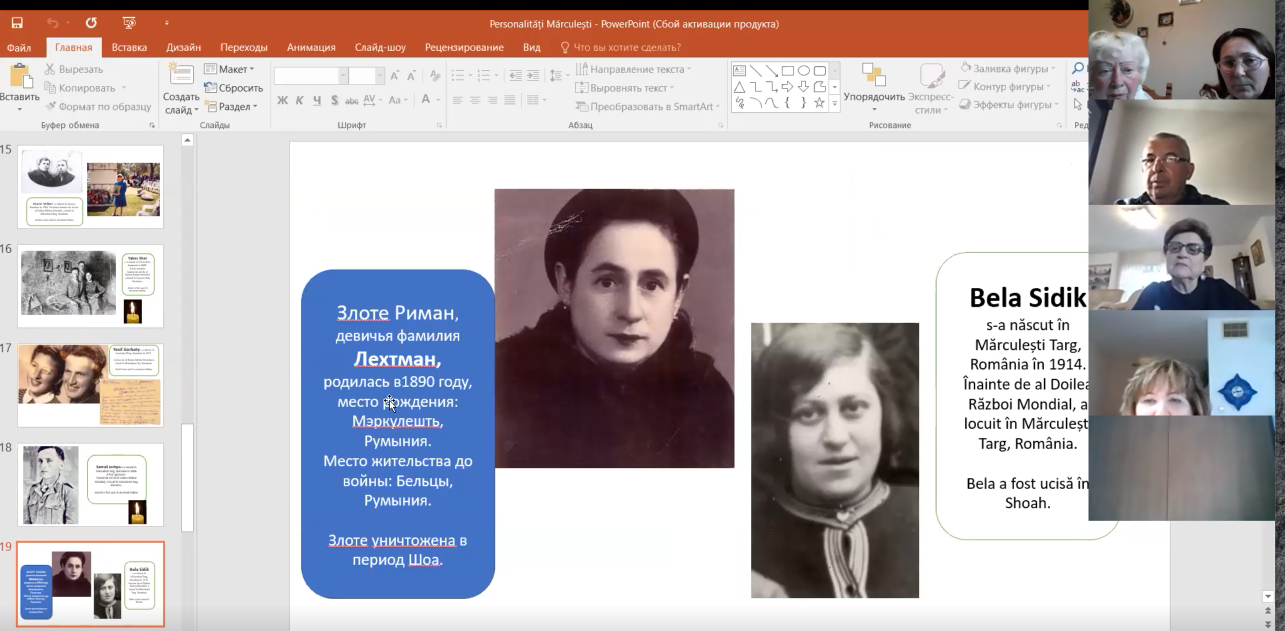Select the star shape in shapes gallery

(x=819, y=103)
